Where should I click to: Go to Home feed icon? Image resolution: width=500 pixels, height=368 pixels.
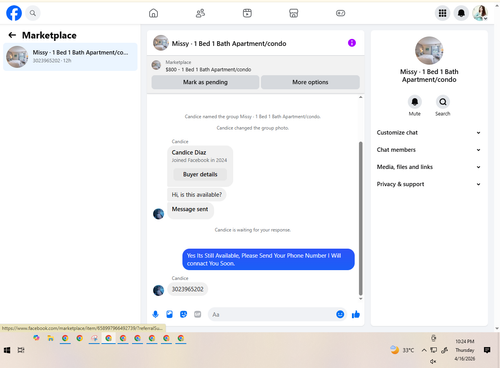[153, 13]
